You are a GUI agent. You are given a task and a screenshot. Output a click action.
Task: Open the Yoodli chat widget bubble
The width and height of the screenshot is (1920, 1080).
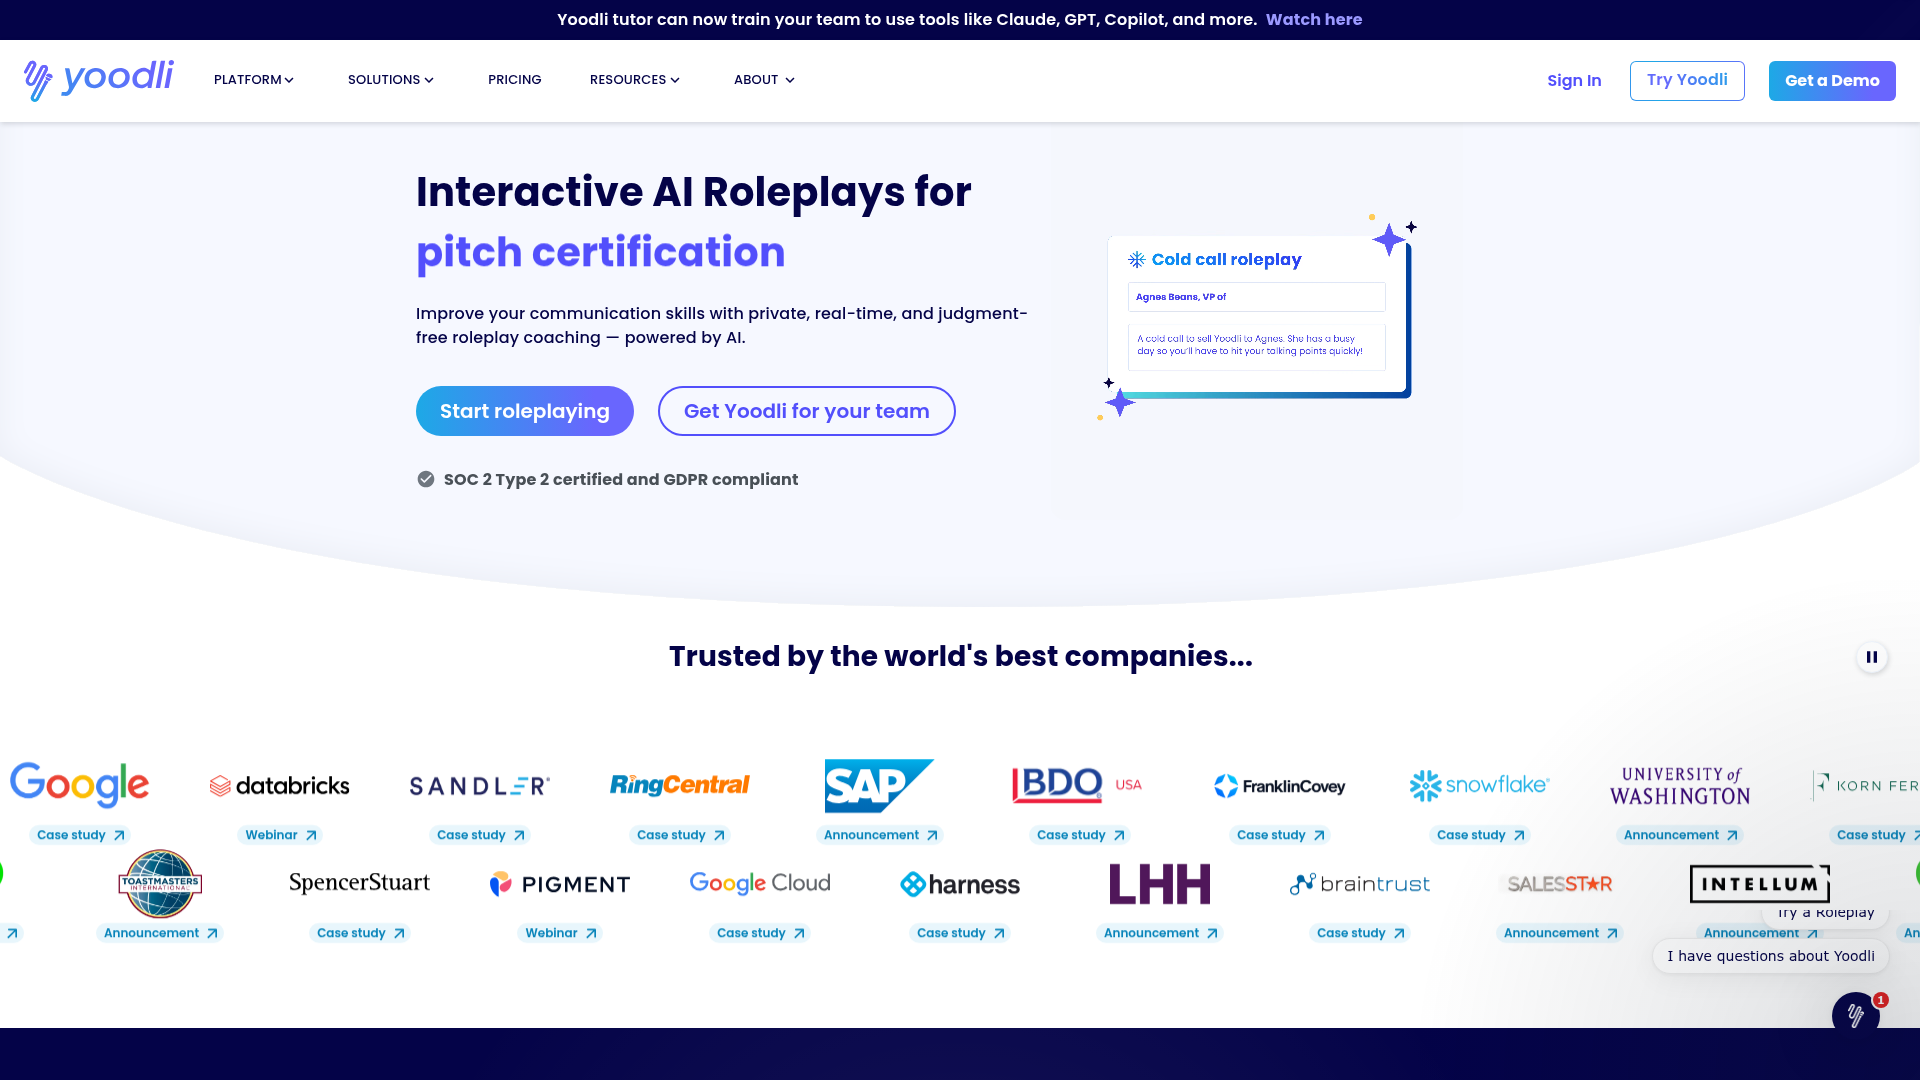(1855, 1014)
